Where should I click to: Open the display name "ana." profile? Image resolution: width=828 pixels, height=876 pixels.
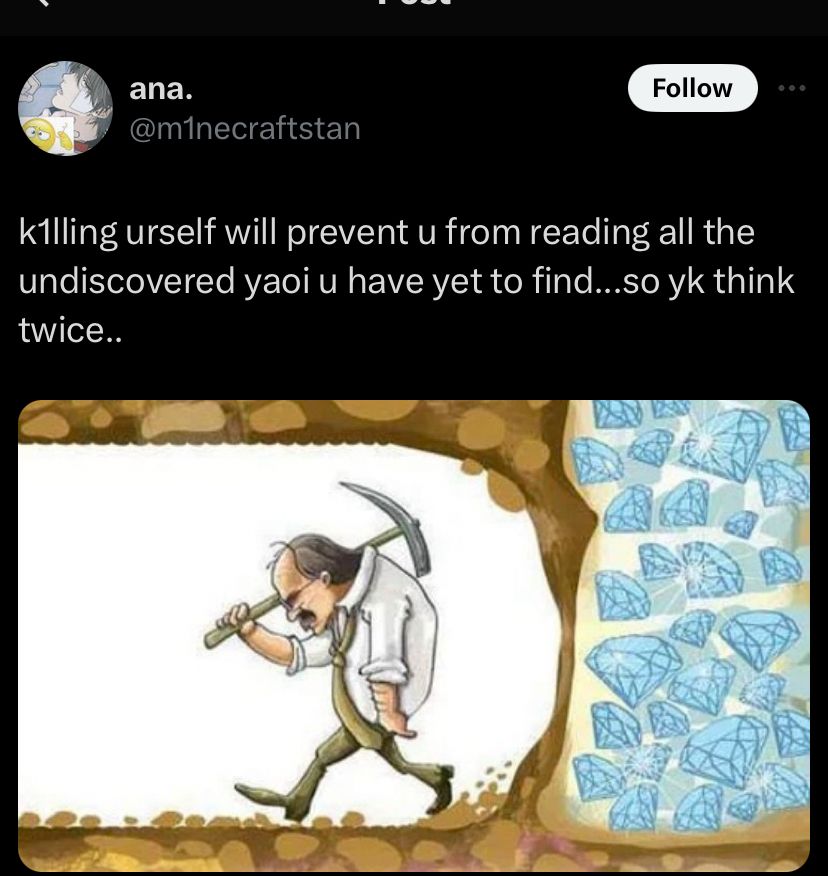tap(161, 89)
